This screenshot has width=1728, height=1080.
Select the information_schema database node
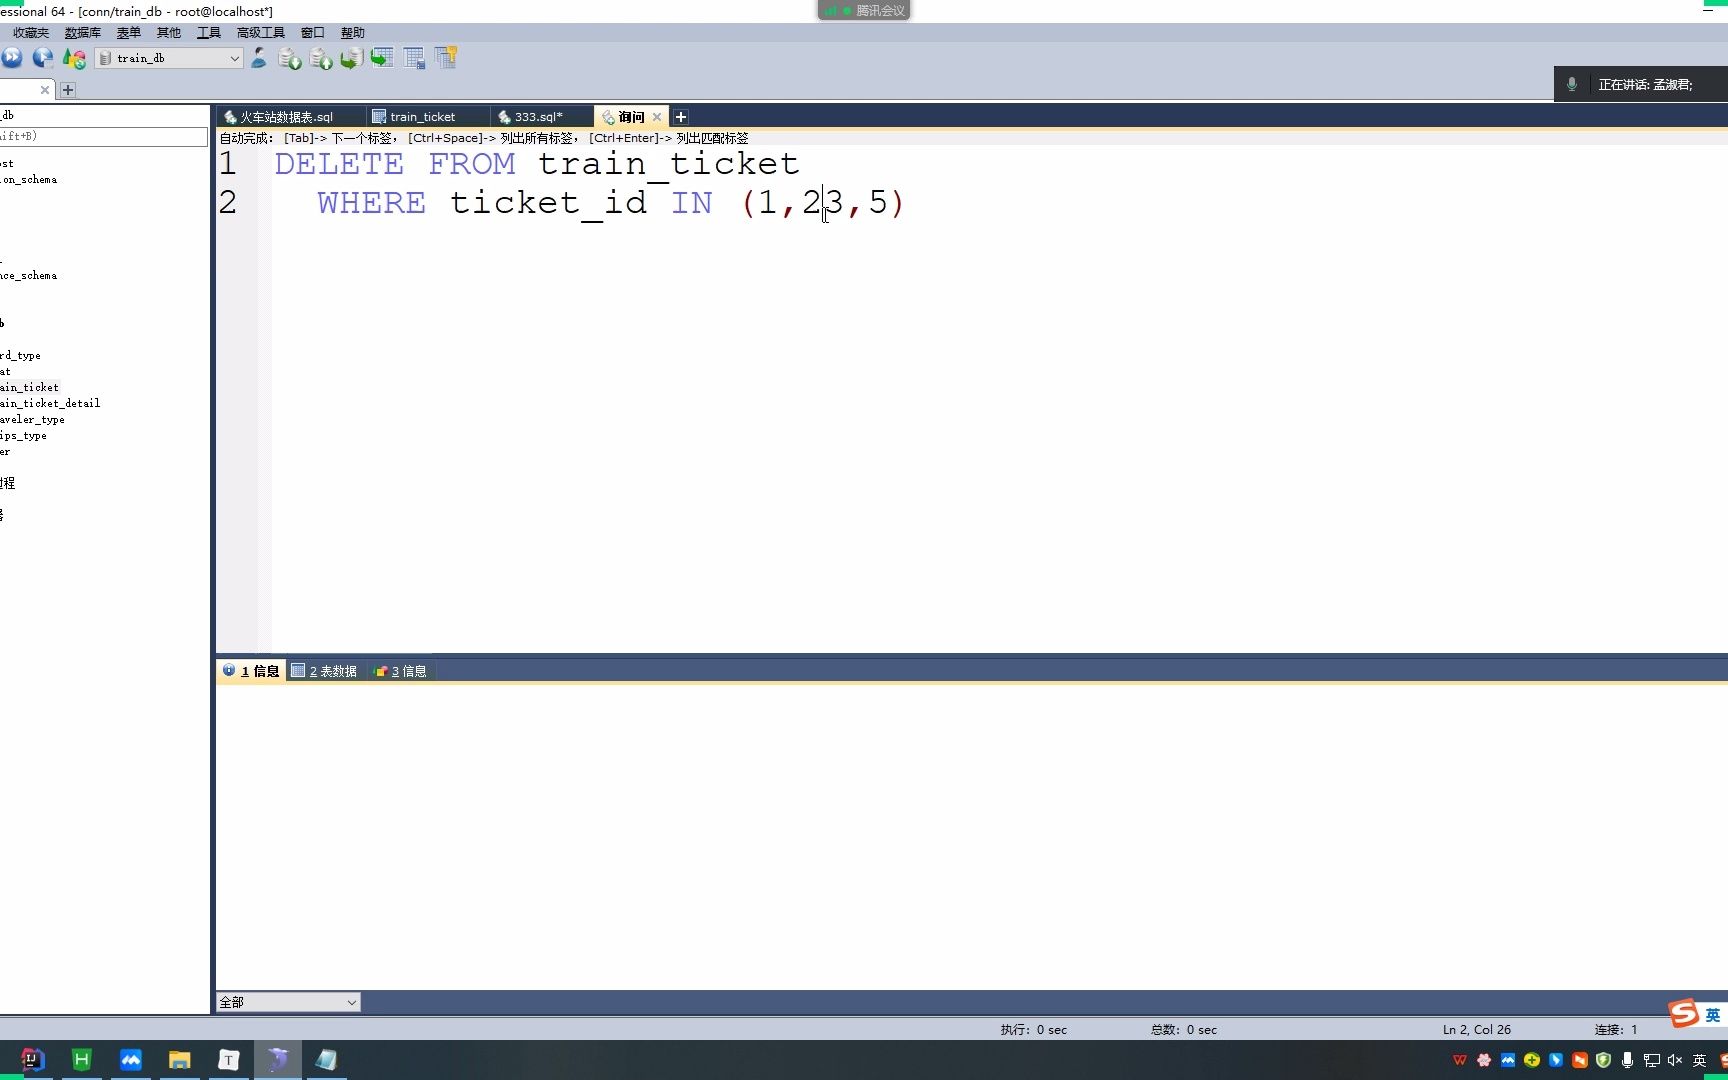[28, 179]
